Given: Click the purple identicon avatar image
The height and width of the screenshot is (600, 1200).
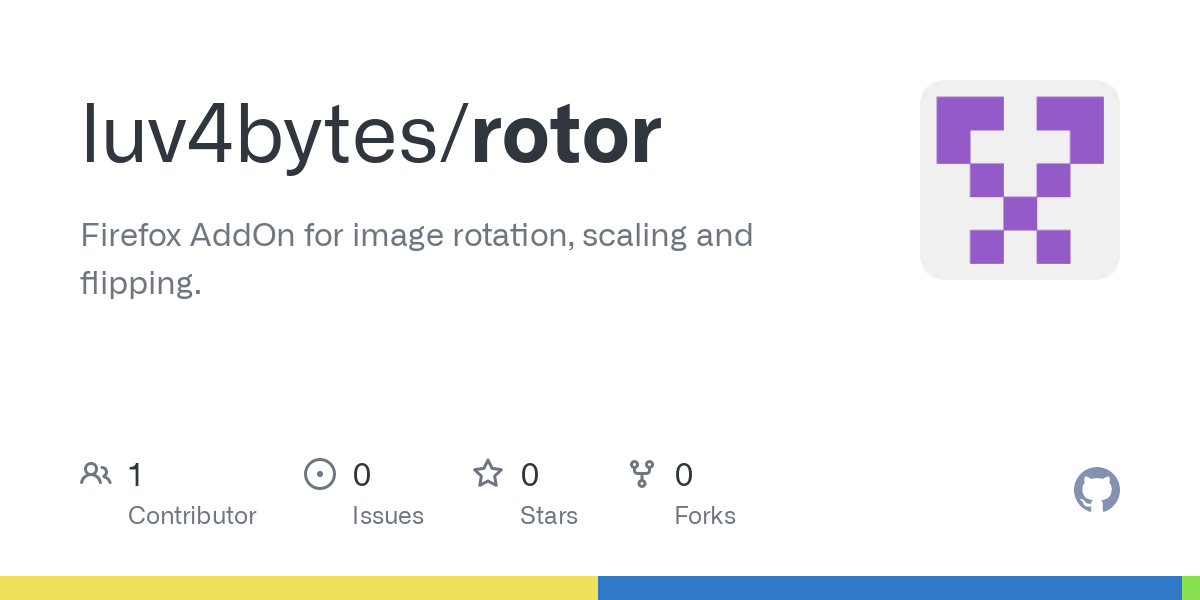Looking at the screenshot, I should (x=1020, y=180).
